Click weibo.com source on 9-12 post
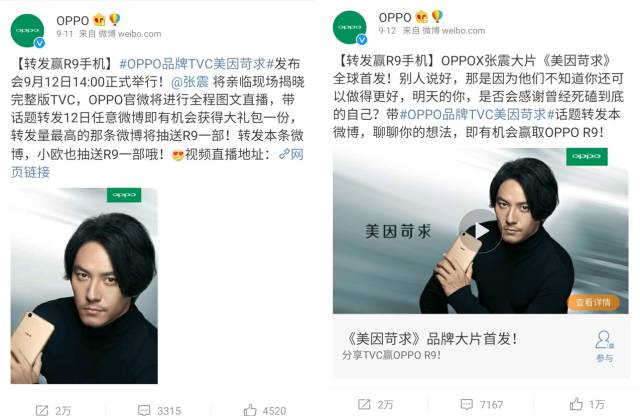 463,31
